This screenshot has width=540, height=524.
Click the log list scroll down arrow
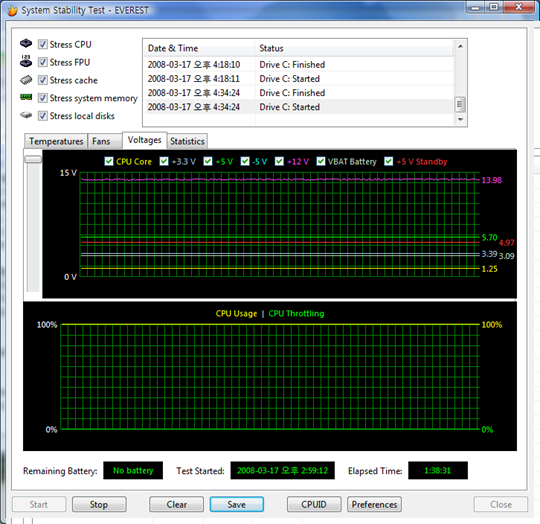[460, 119]
